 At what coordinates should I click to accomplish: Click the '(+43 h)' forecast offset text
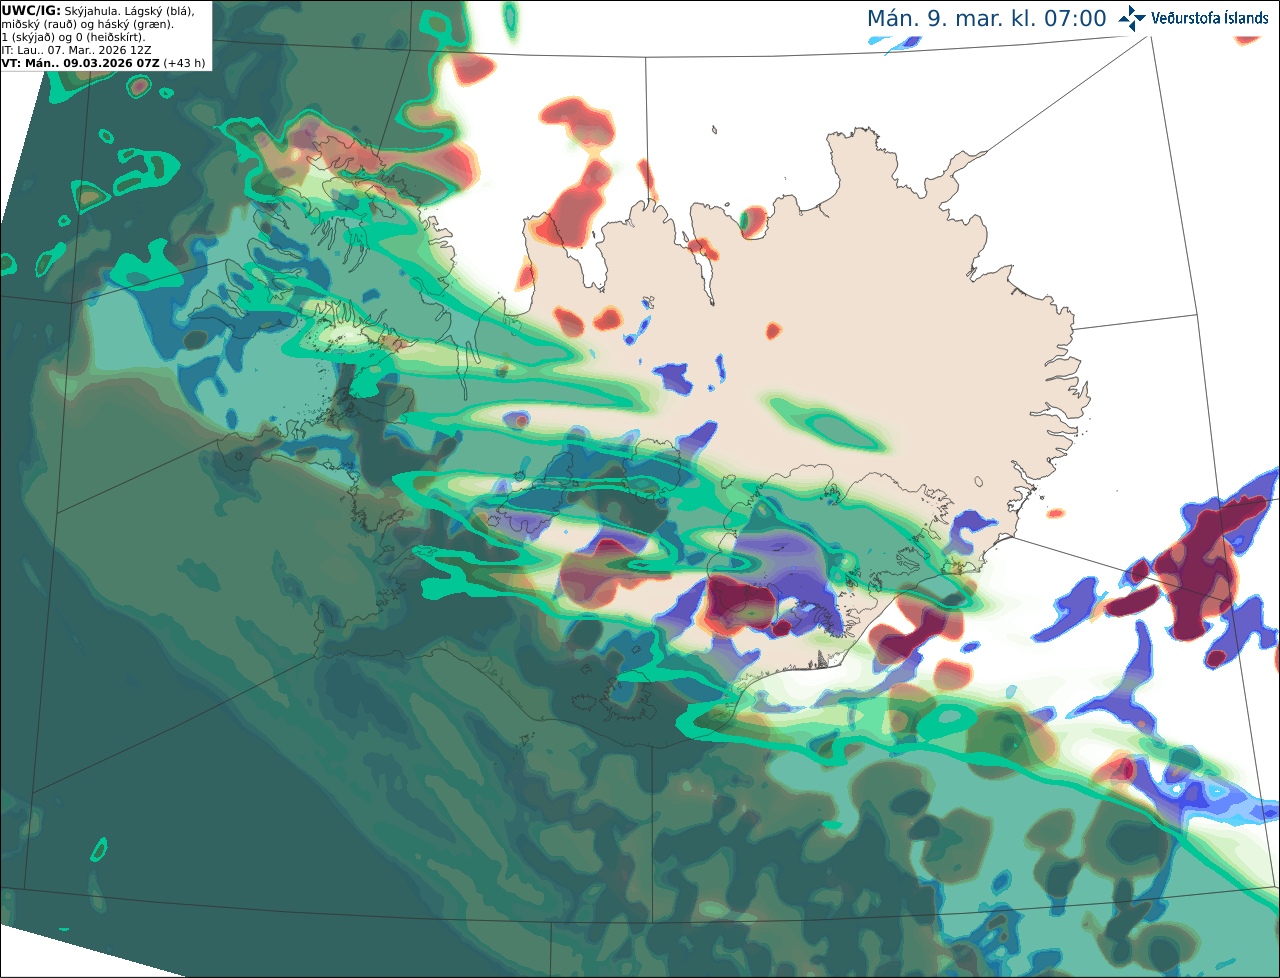[x=185, y=63]
